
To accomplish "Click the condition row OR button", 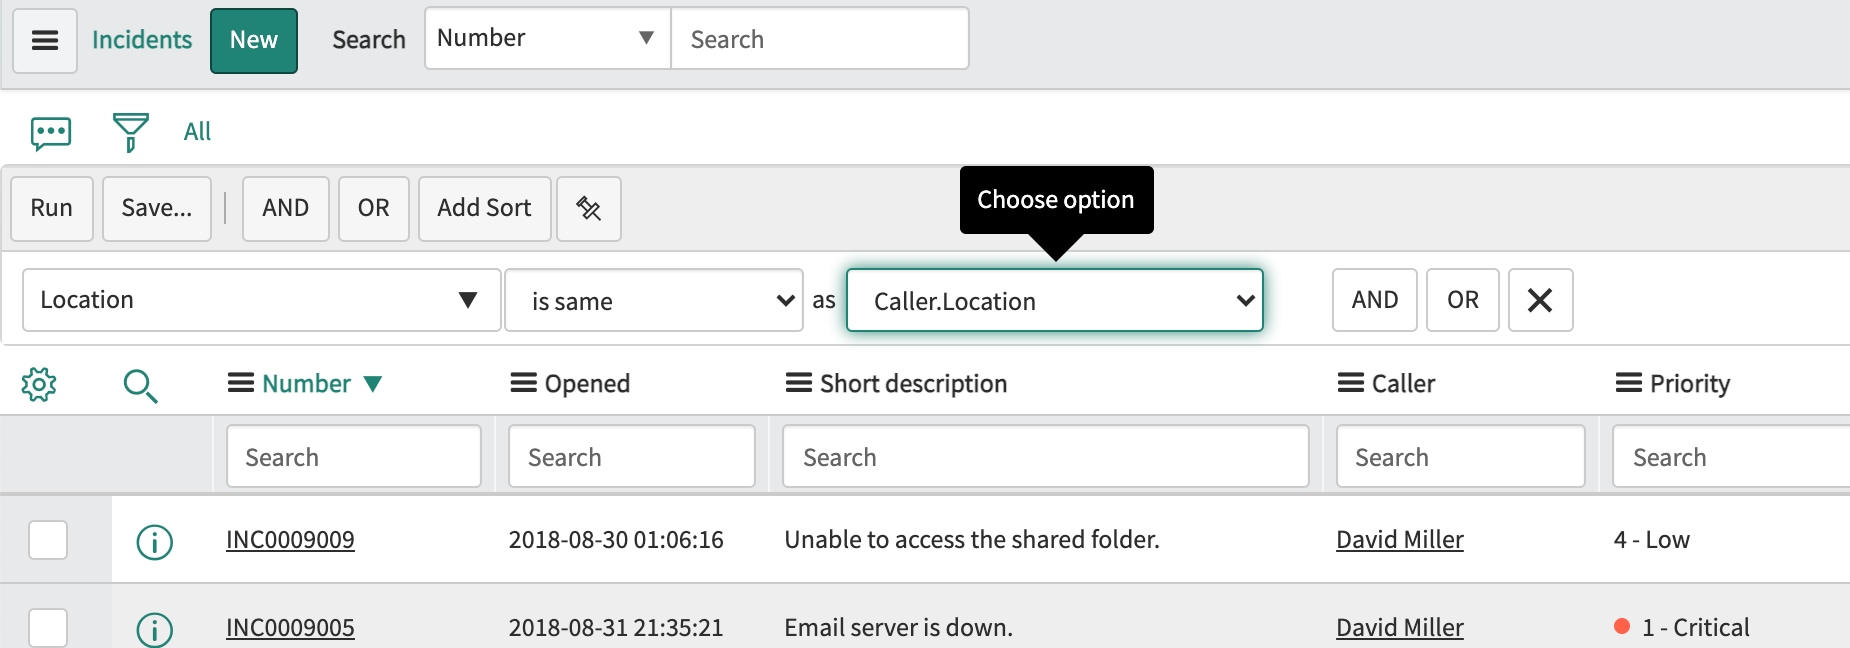I will click(x=1463, y=300).
